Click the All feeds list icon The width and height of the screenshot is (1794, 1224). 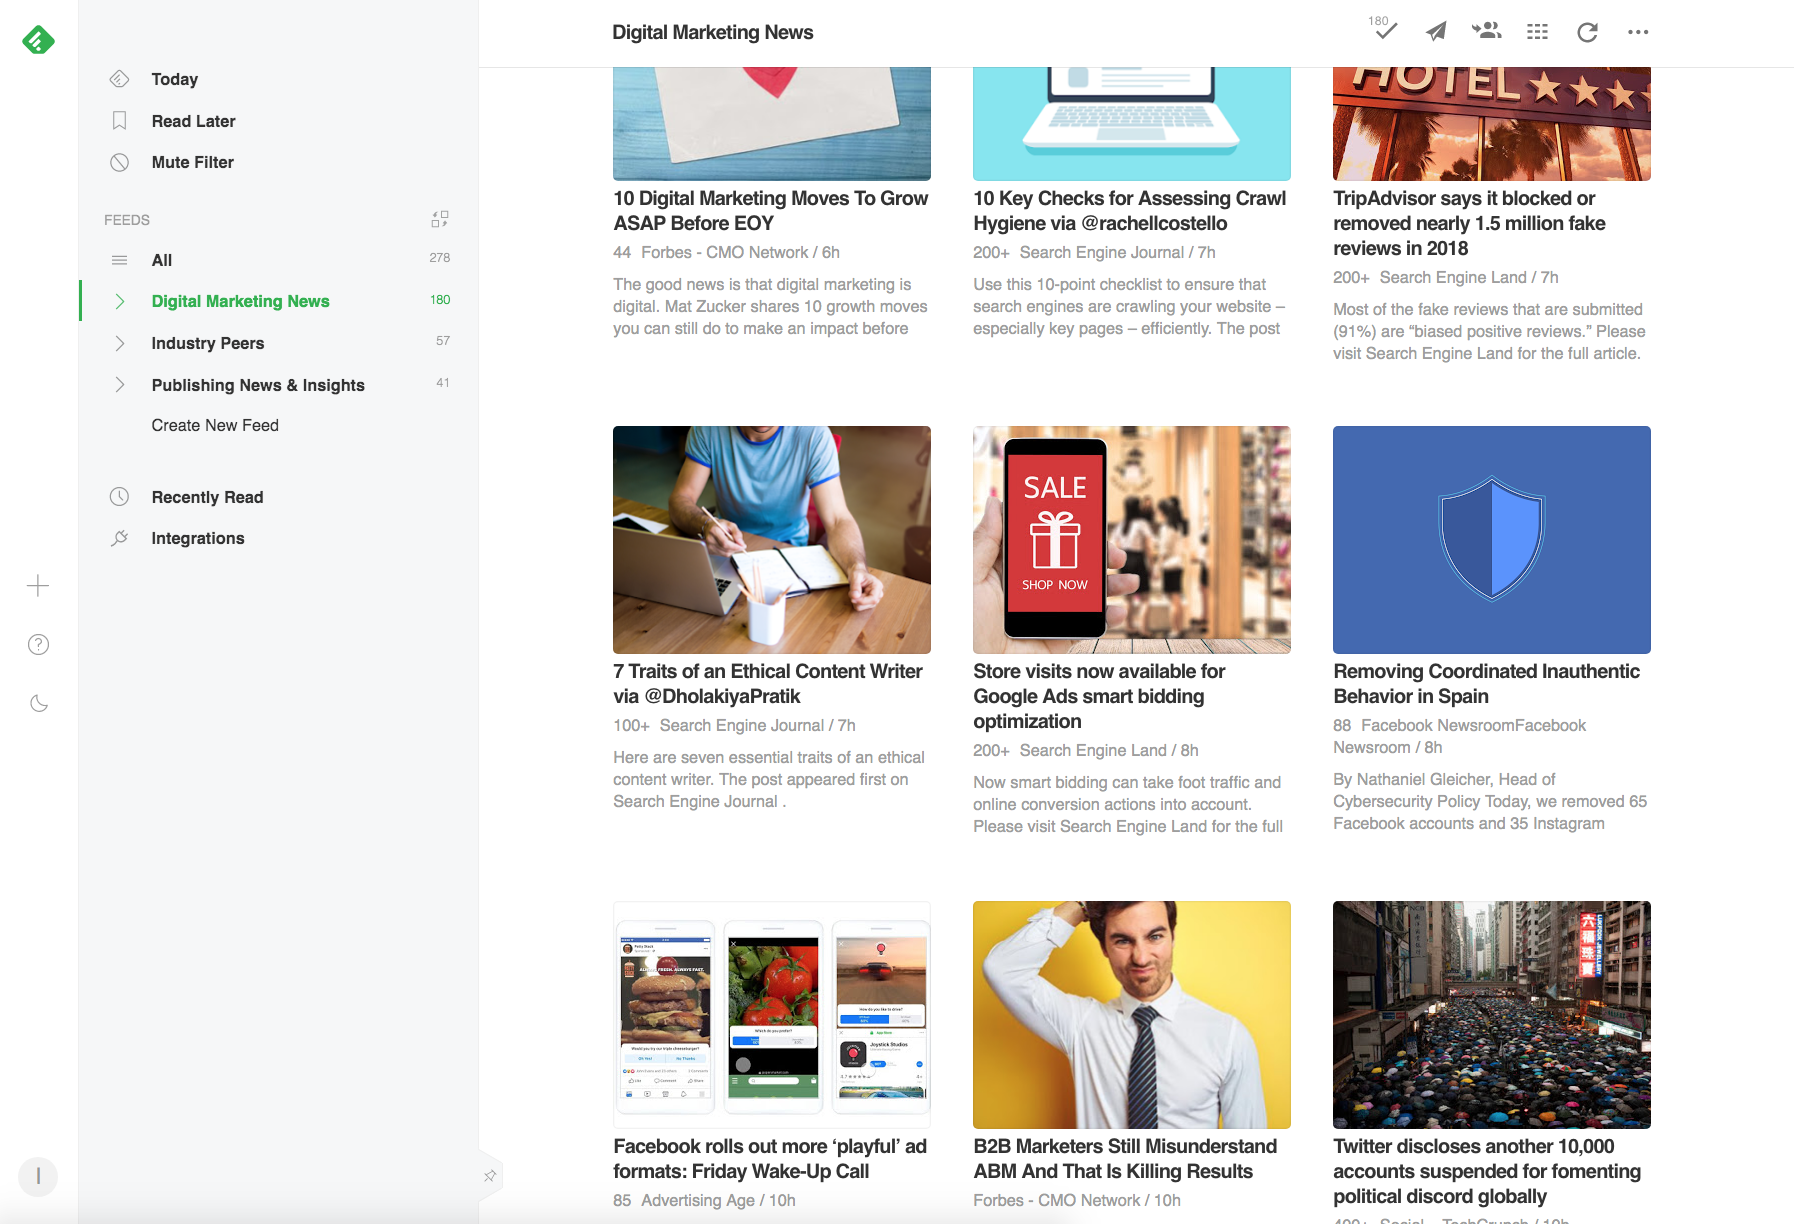pyautogui.click(x=119, y=260)
